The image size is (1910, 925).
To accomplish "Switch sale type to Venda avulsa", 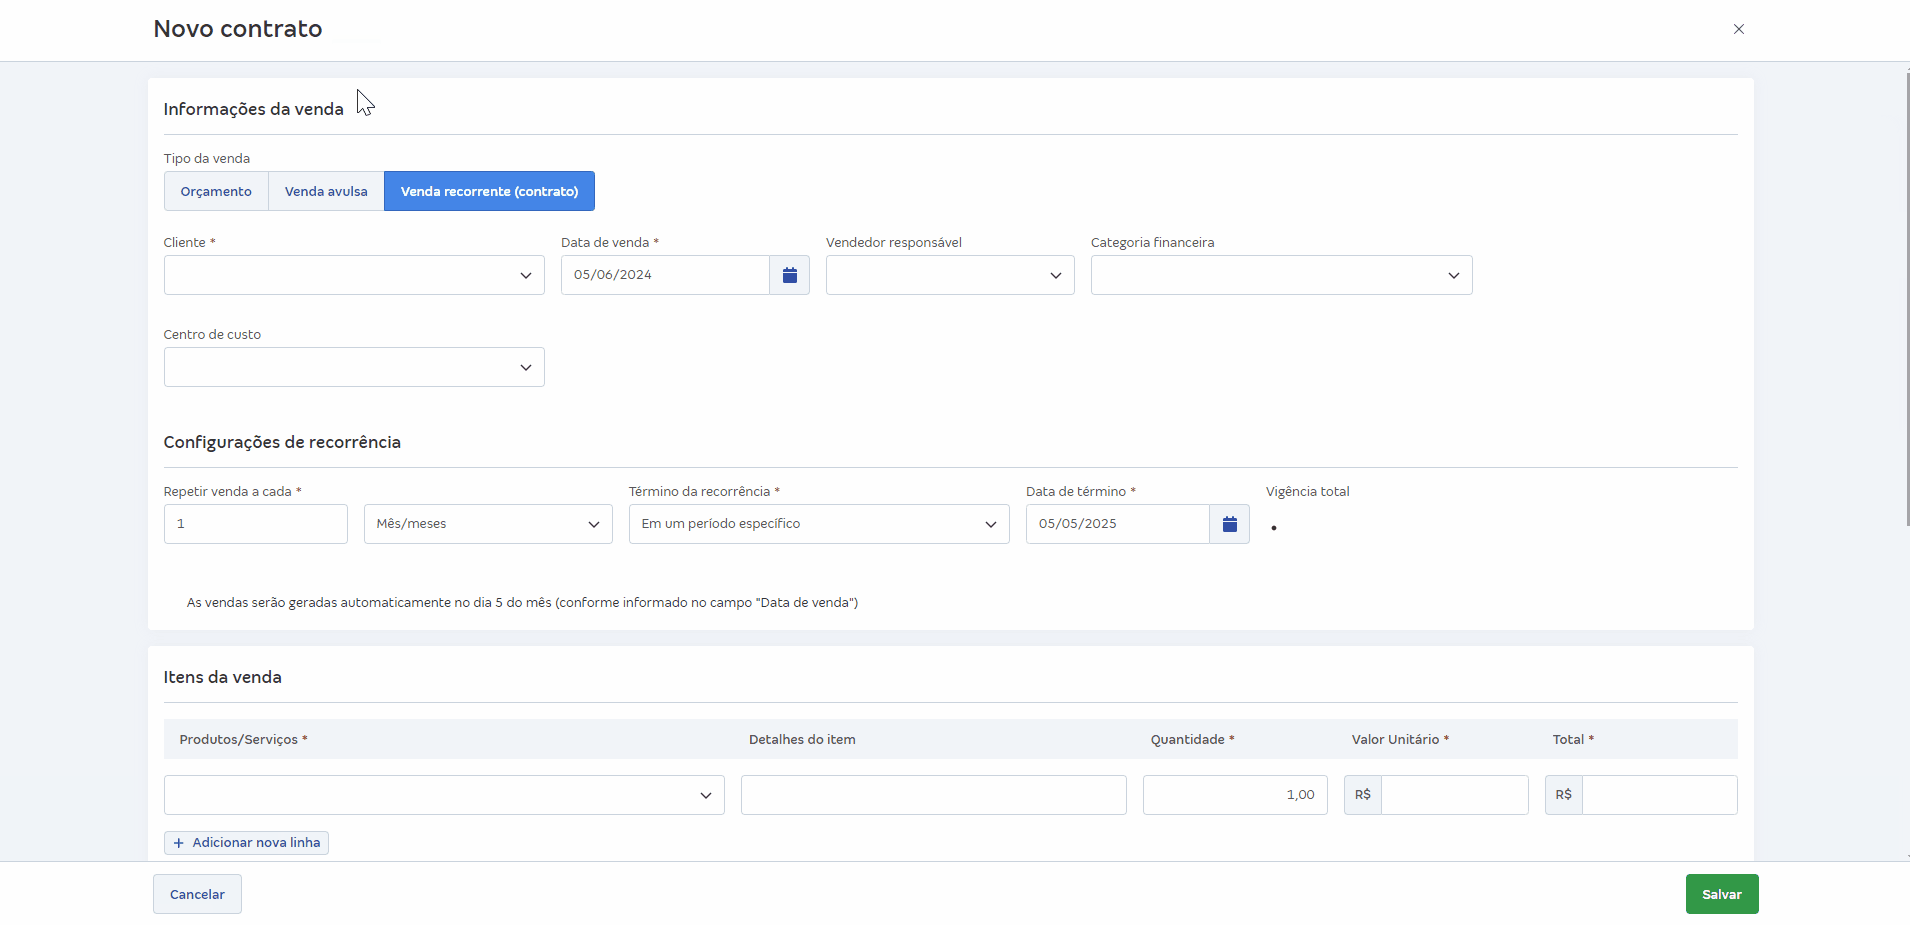I will point(326,191).
